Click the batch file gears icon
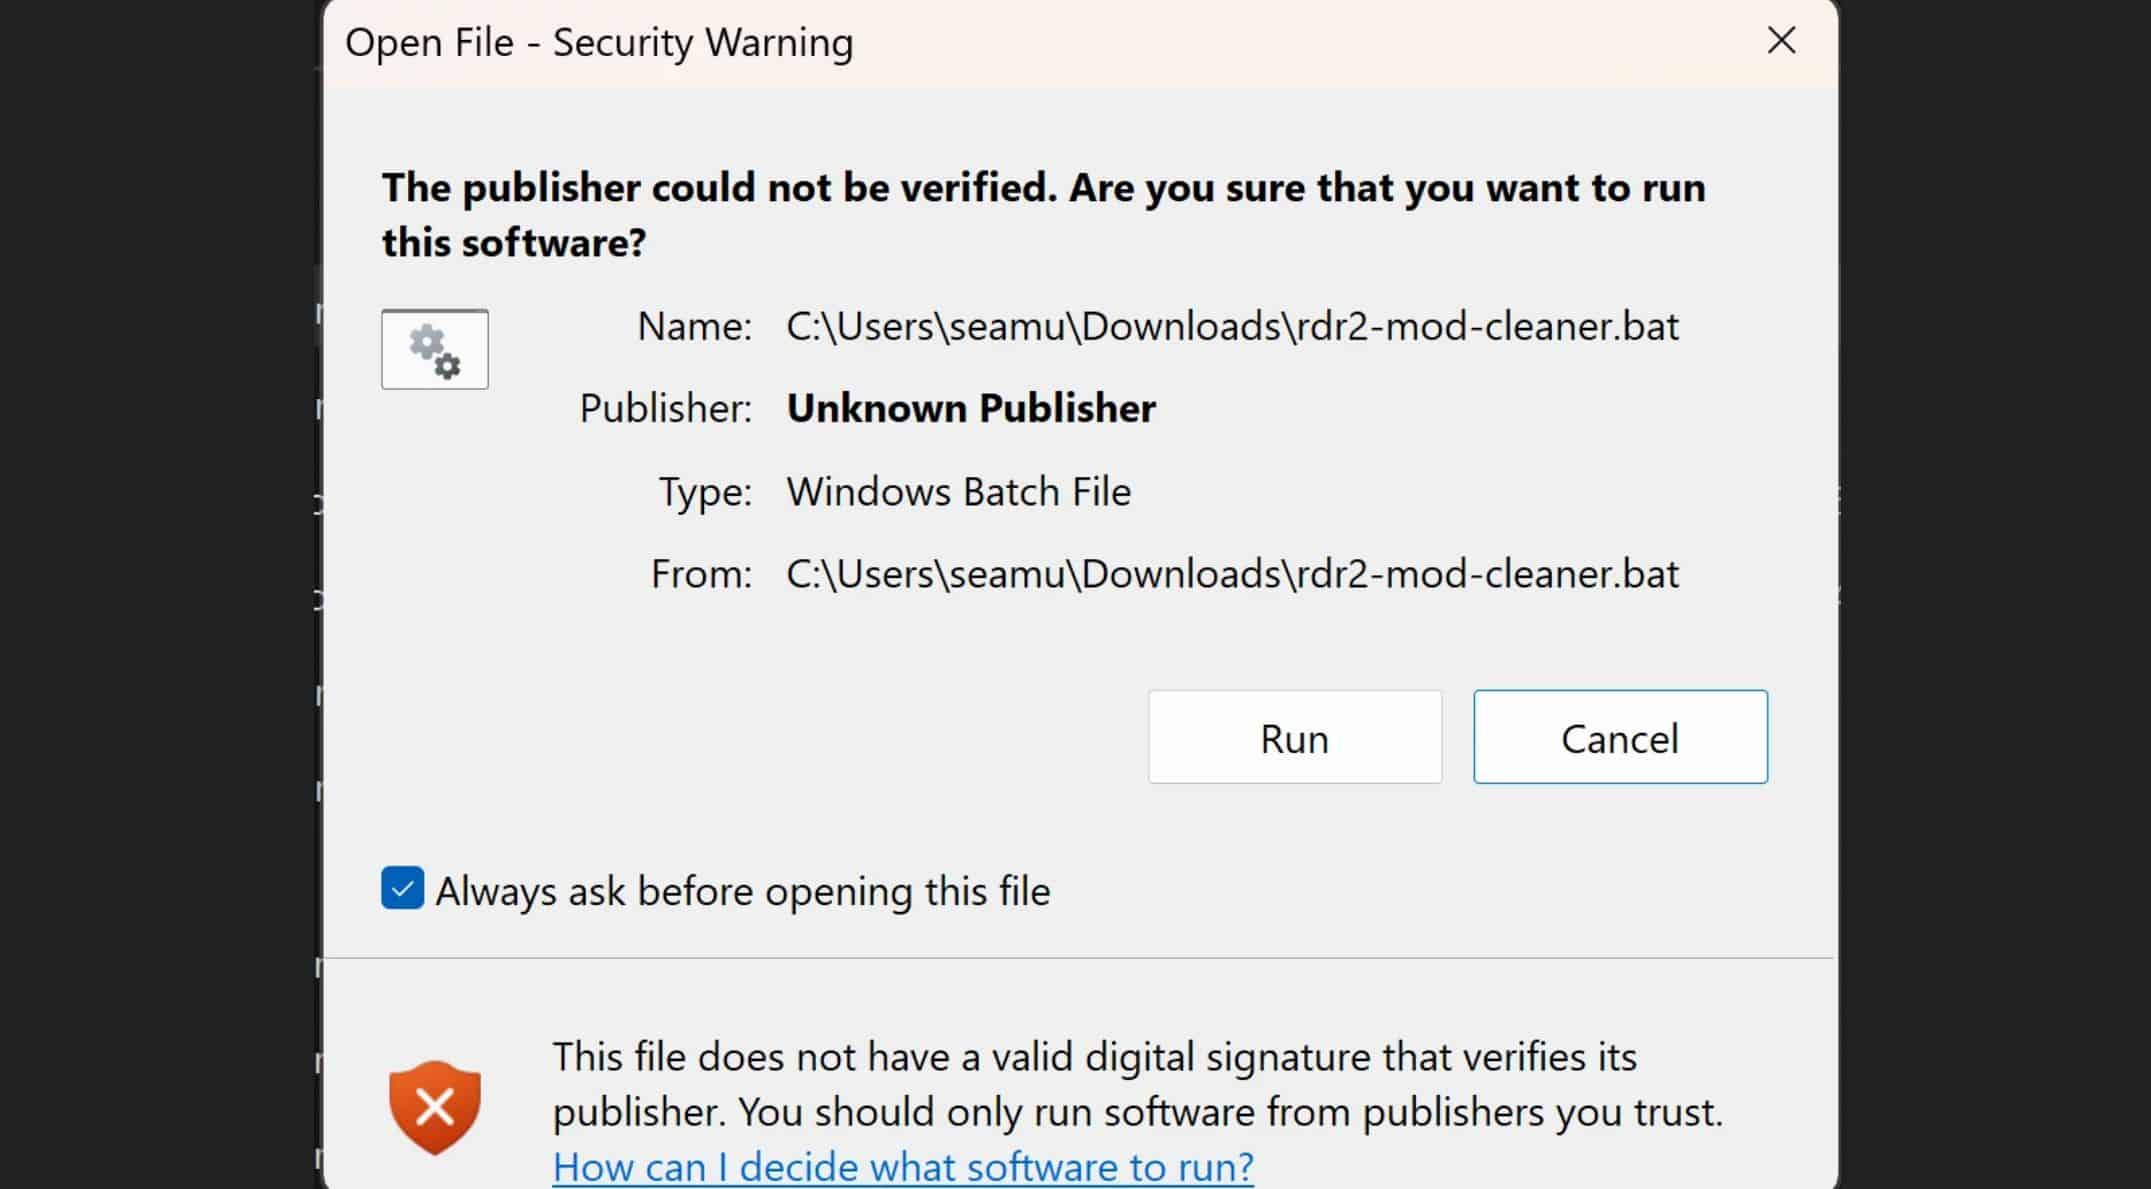Screen dimensions: 2151x1189 coord(435,350)
